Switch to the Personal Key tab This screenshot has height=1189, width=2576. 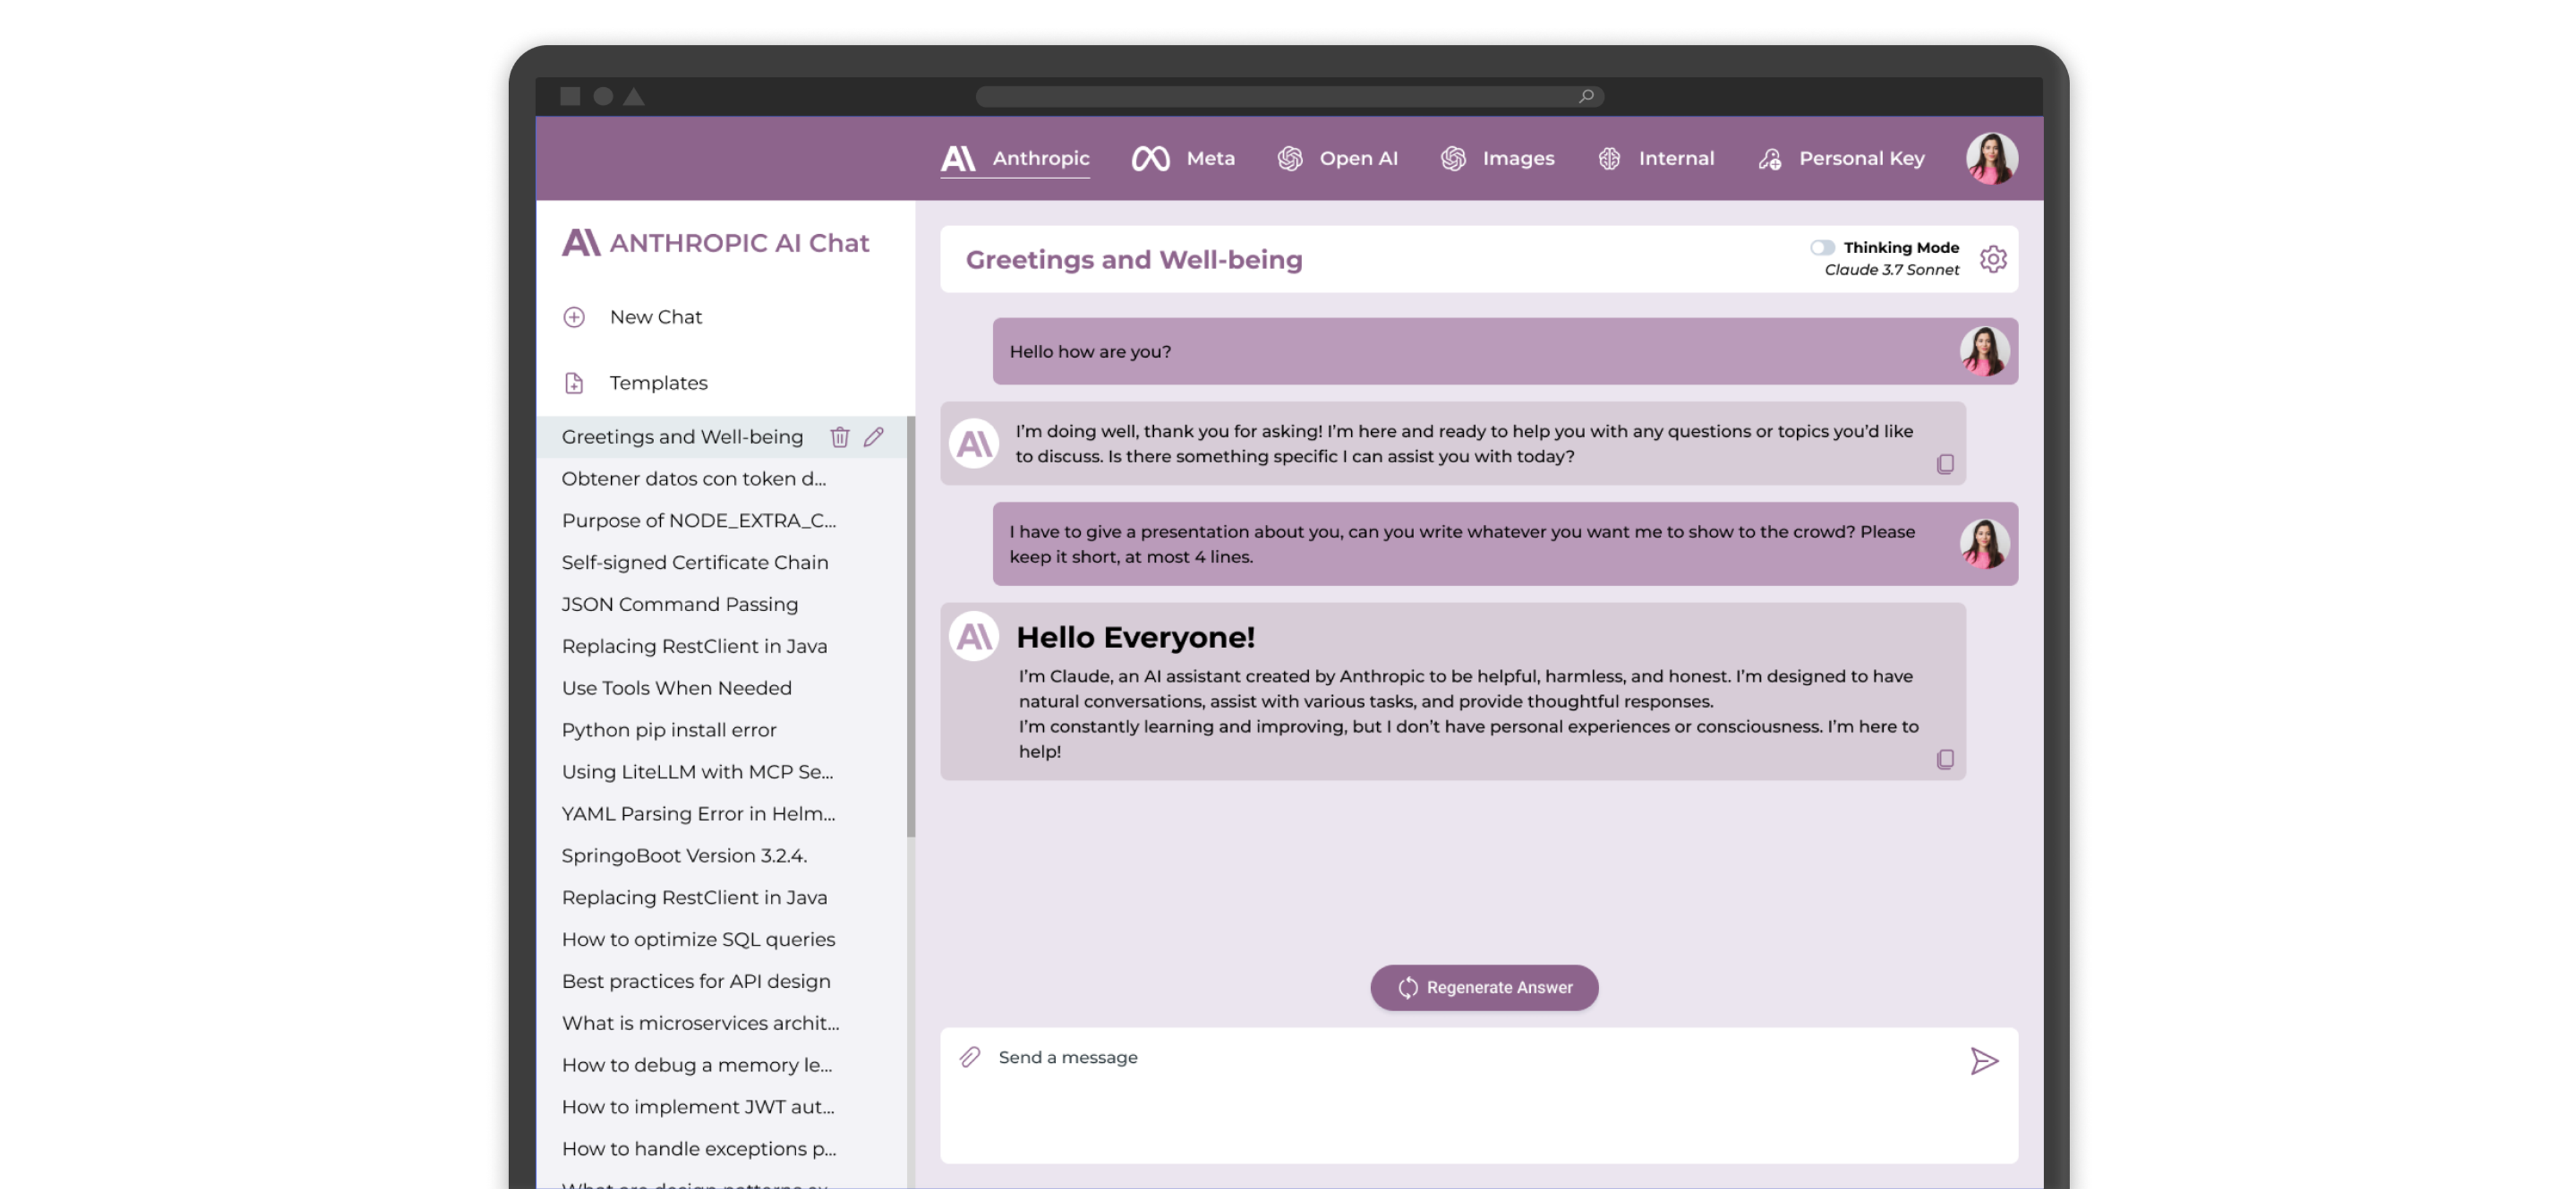tap(1841, 159)
